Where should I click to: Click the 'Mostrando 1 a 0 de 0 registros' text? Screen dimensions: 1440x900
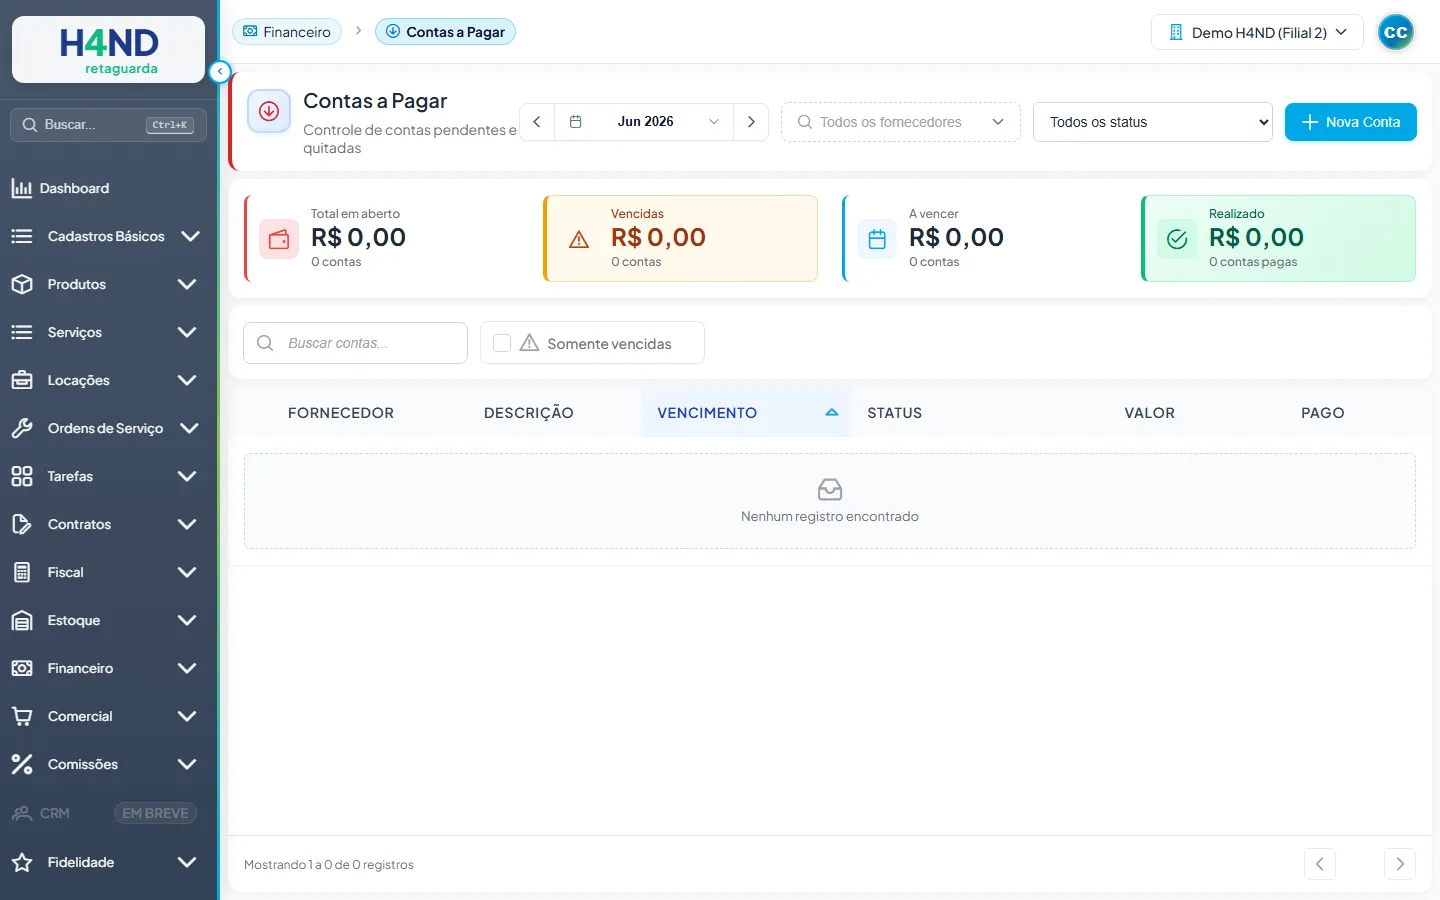tap(329, 865)
